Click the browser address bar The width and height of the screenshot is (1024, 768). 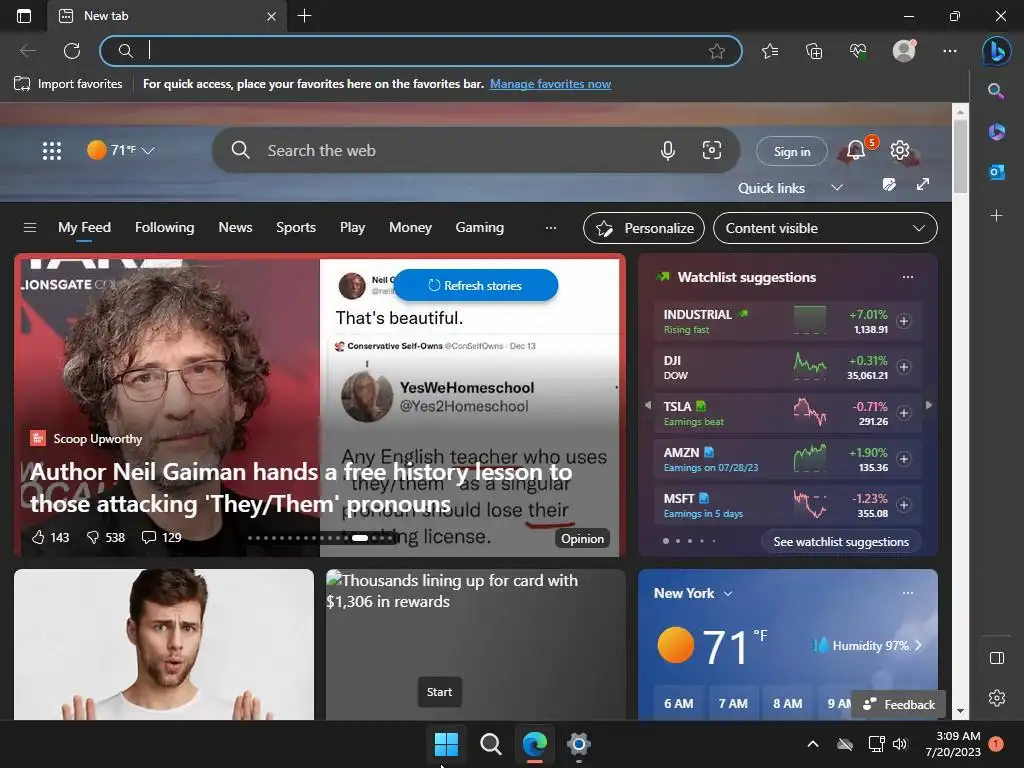(421, 51)
